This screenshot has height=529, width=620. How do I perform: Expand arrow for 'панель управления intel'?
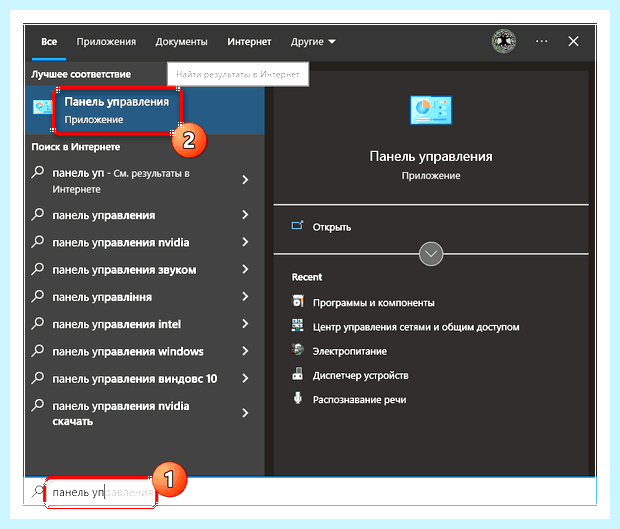pos(245,324)
